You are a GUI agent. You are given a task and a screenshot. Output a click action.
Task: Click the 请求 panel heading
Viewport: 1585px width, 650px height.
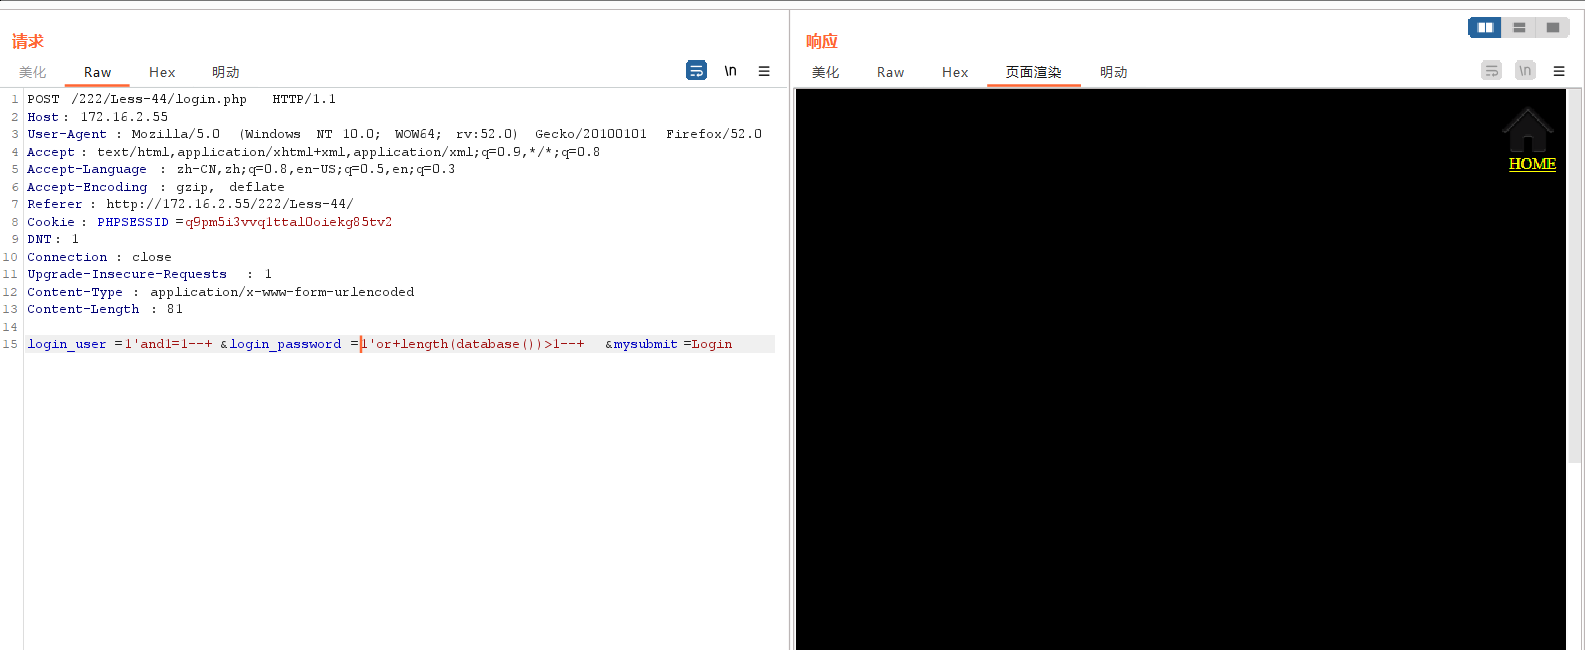[28, 41]
